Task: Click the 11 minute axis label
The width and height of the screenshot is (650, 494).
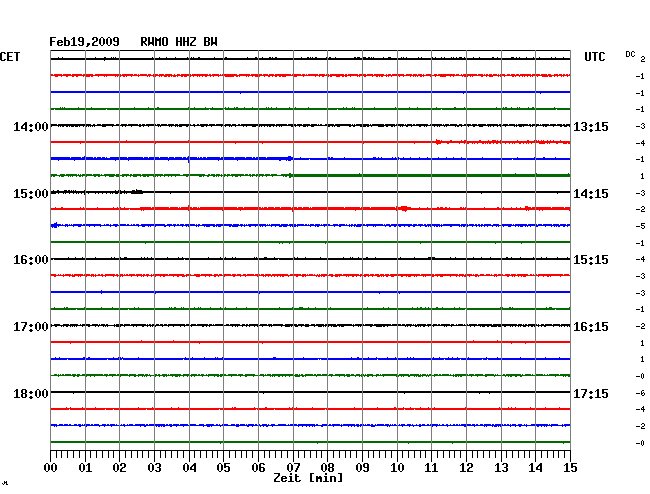Action: 431,467
